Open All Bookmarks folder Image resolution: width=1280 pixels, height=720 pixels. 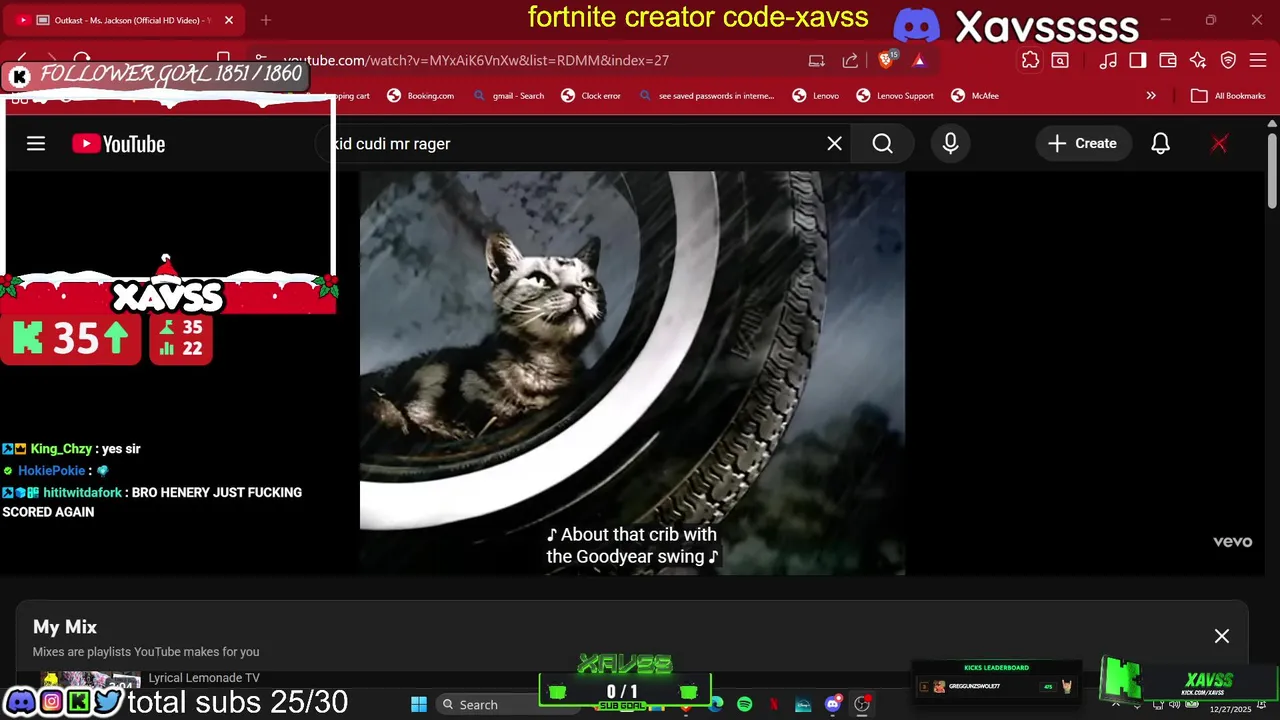(1229, 96)
